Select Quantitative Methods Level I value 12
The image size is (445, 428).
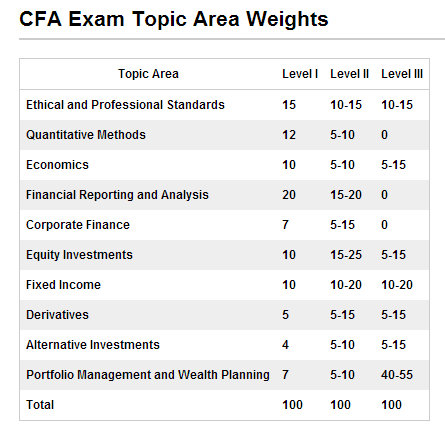tap(289, 135)
